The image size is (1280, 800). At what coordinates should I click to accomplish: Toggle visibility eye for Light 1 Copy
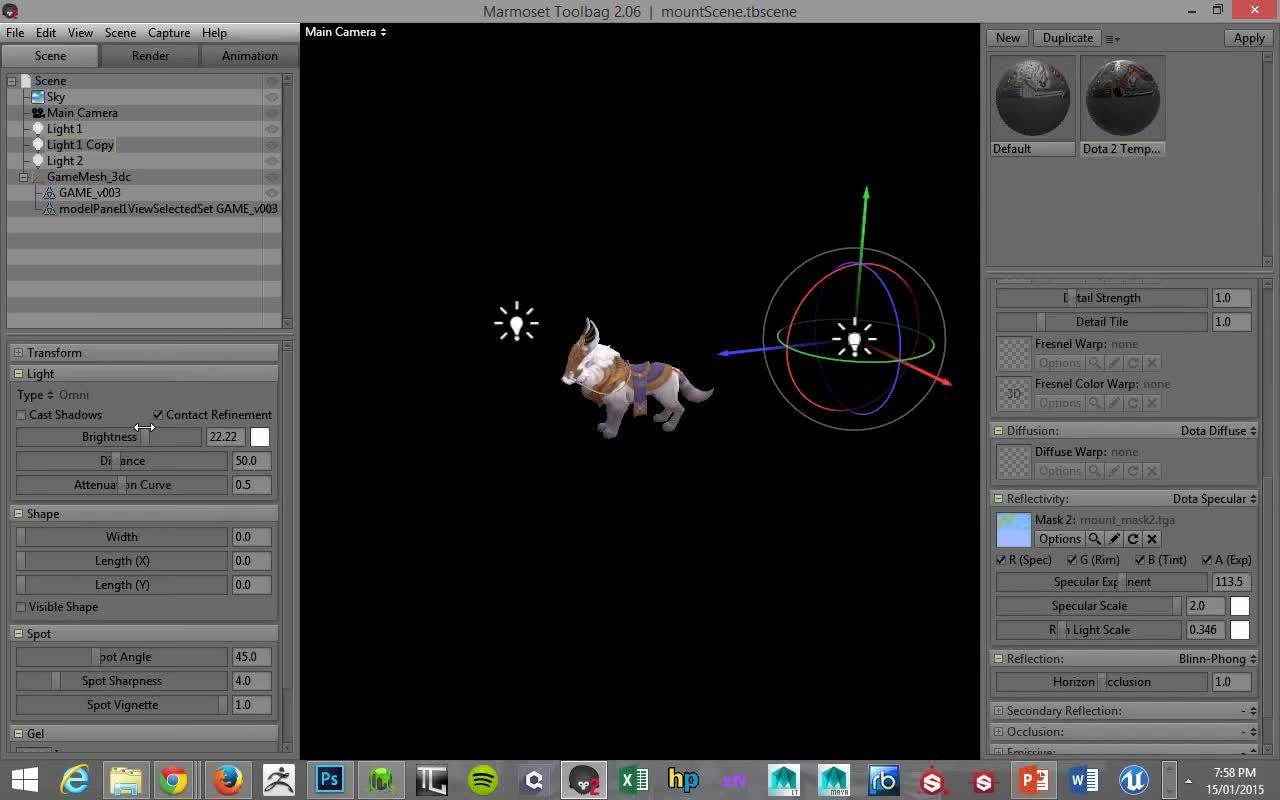point(271,145)
